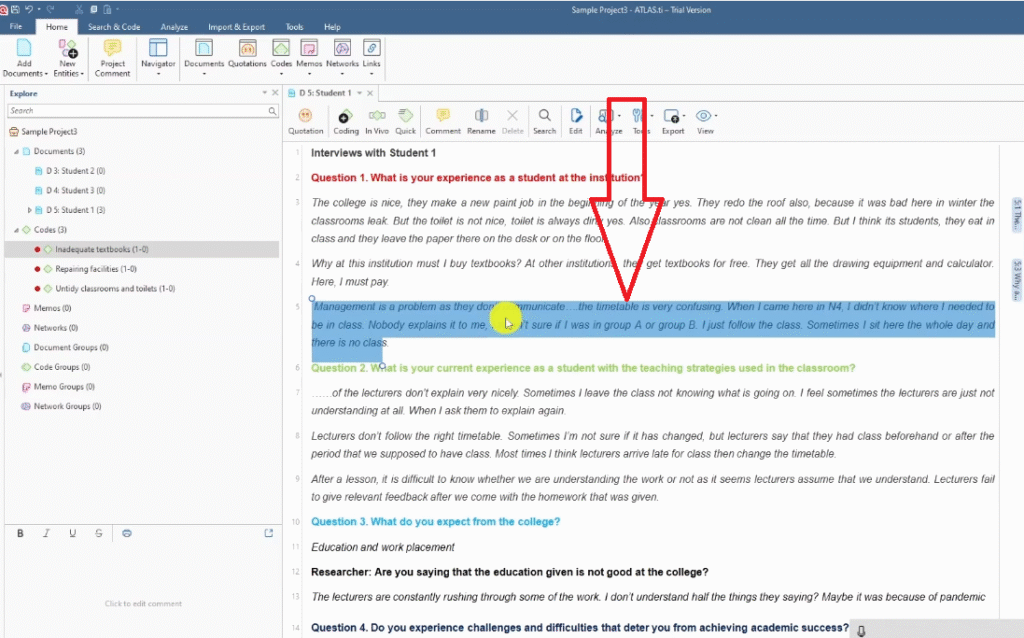This screenshot has height=638, width=1024.
Task: Toggle underline in the comment editor
Action: pyautogui.click(x=72, y=533)
